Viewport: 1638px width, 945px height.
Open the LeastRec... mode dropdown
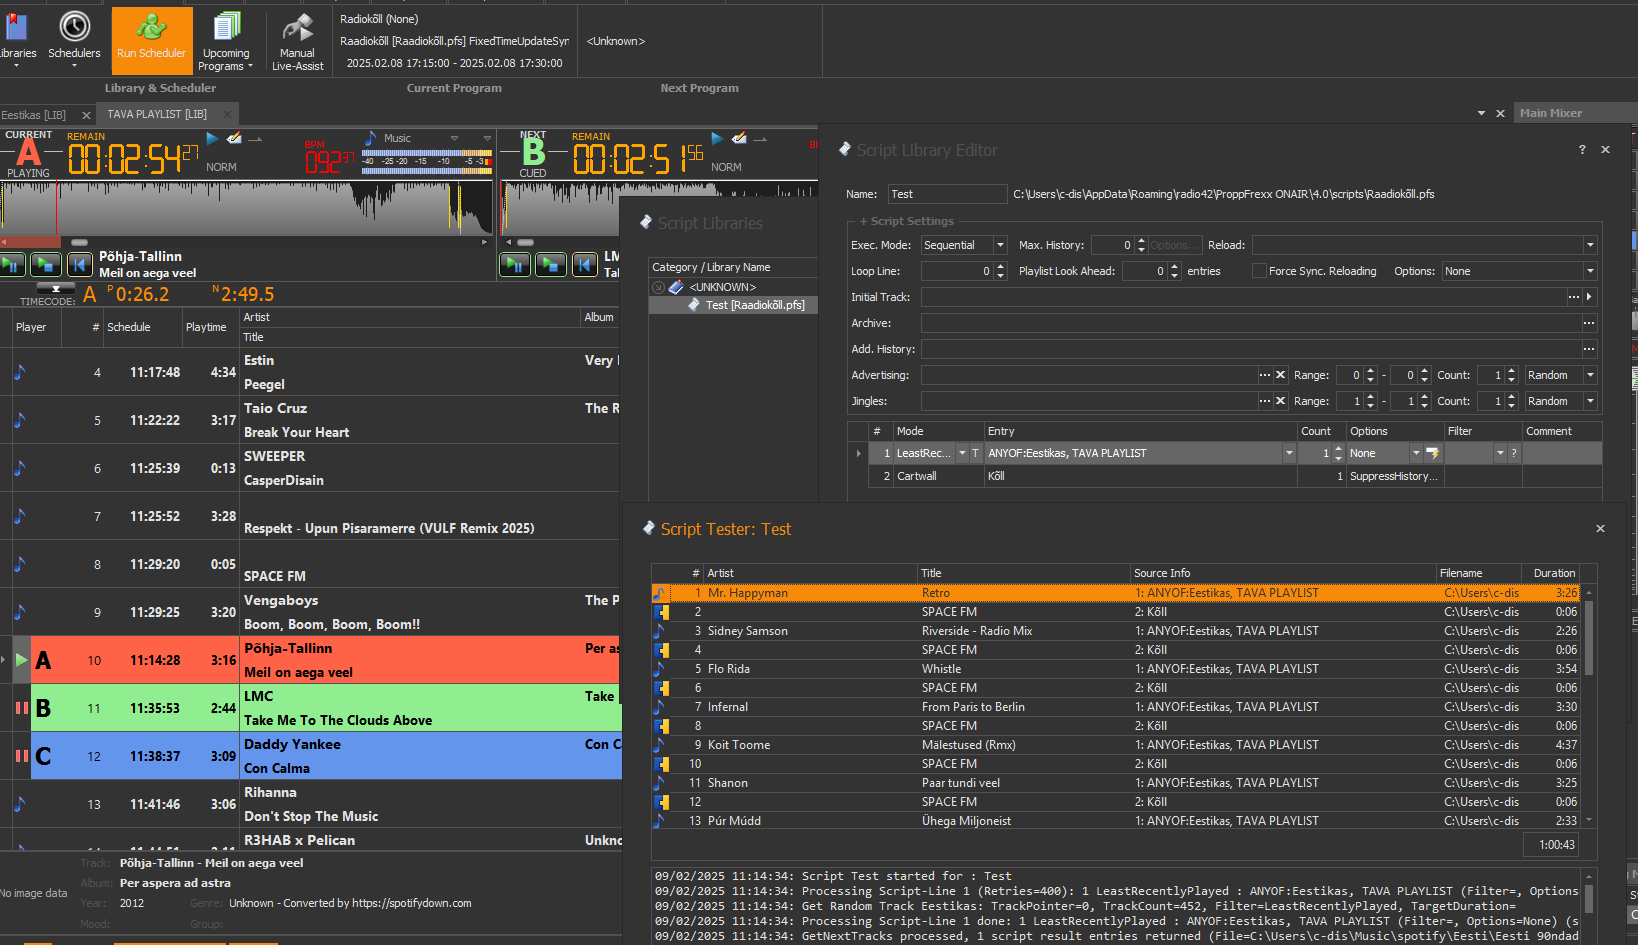pos(962,454)
